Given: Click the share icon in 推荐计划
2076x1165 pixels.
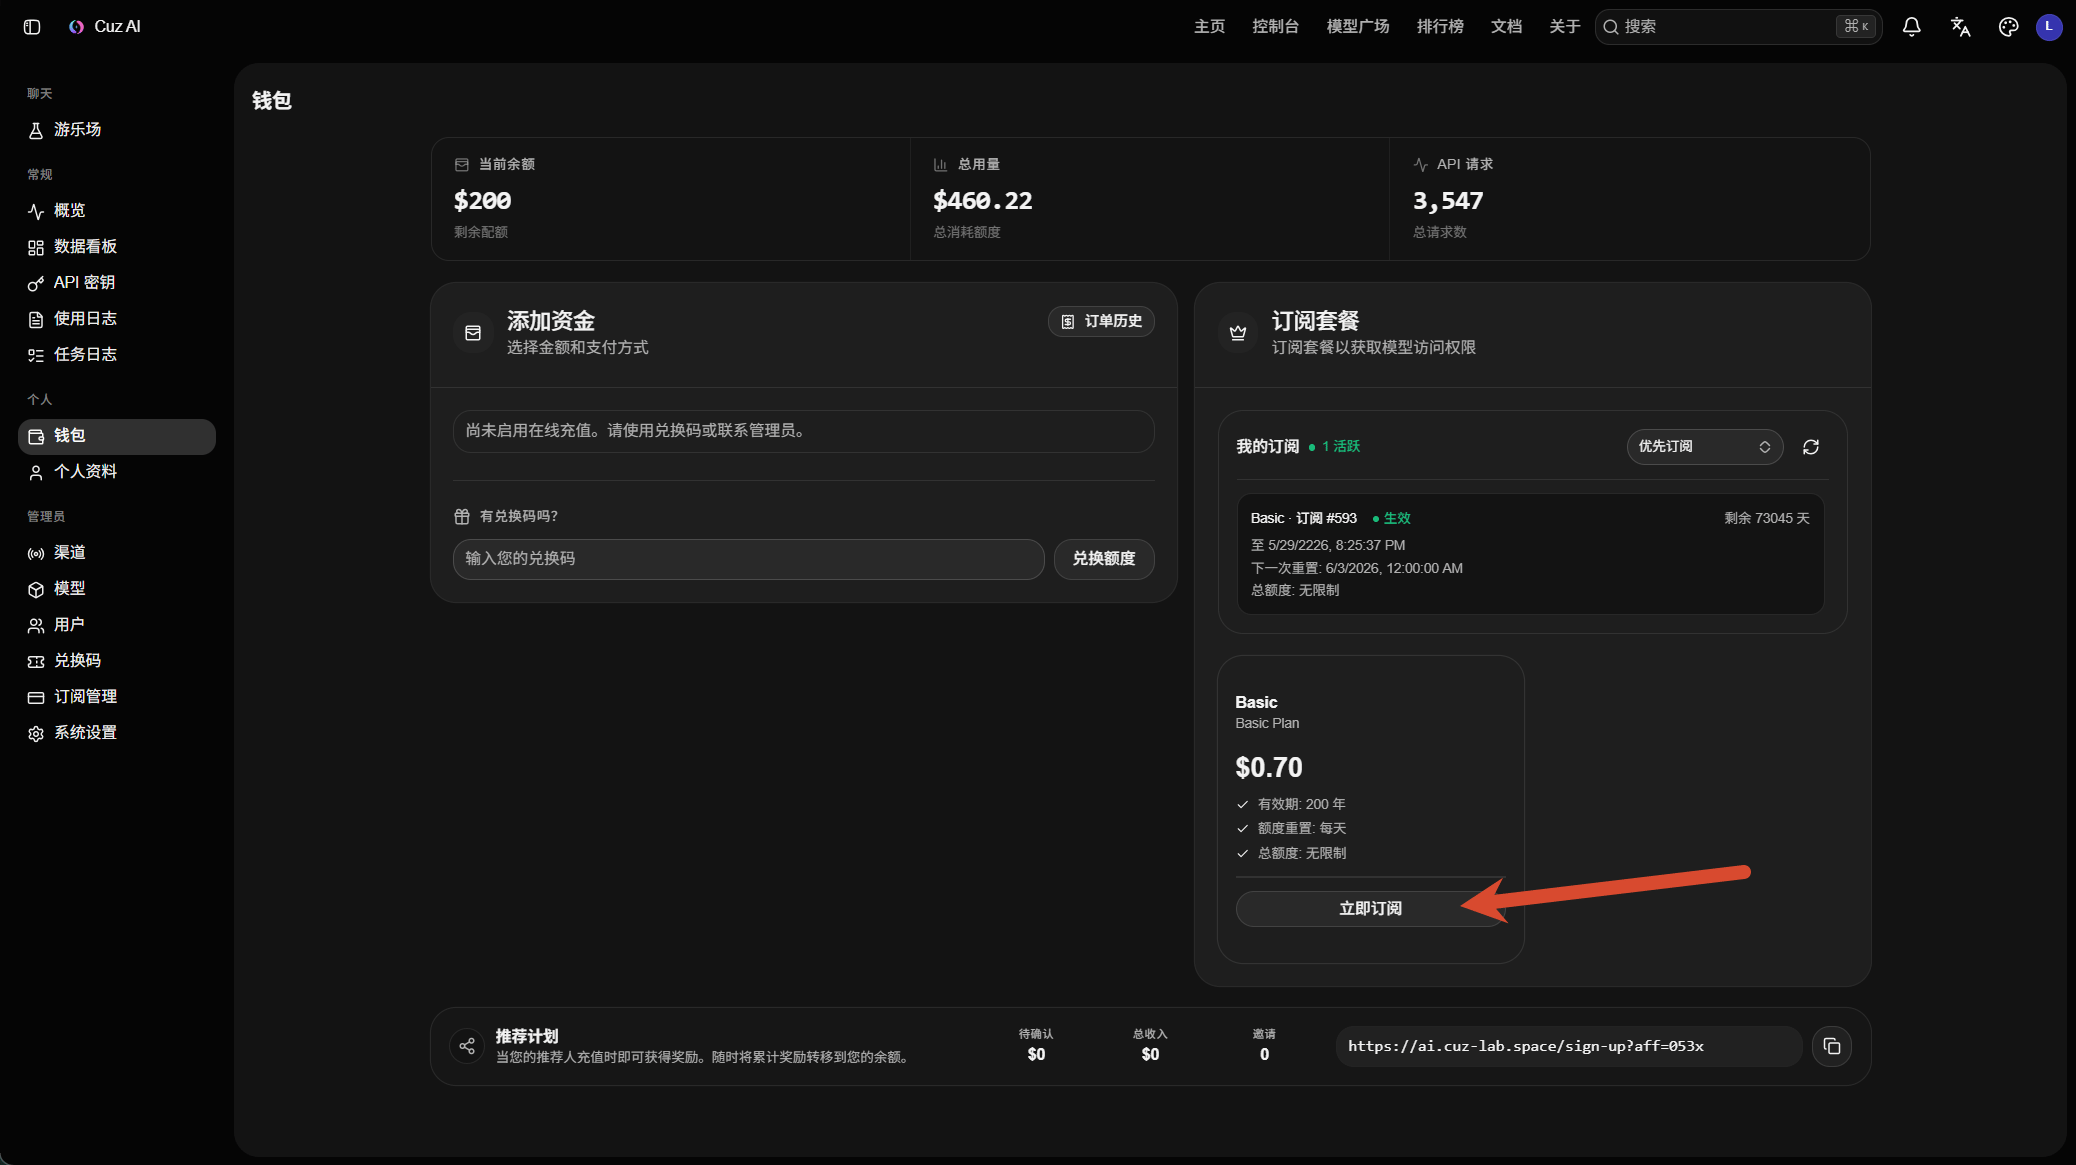Looking at the screenshot, I should coord(467,1046).
